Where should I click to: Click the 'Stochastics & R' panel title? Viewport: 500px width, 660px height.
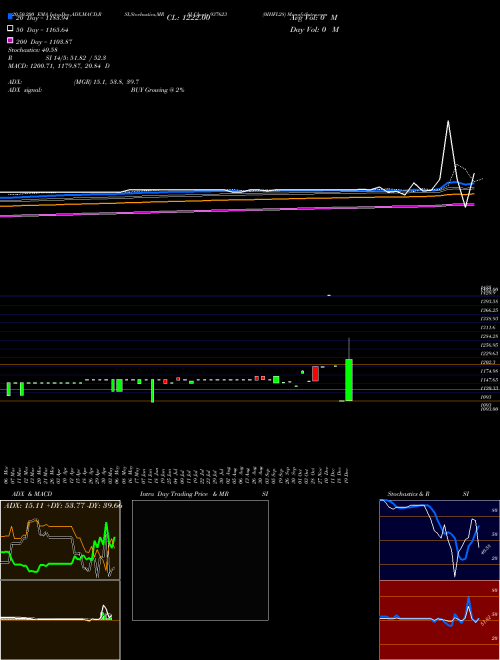tap(408, 494)
